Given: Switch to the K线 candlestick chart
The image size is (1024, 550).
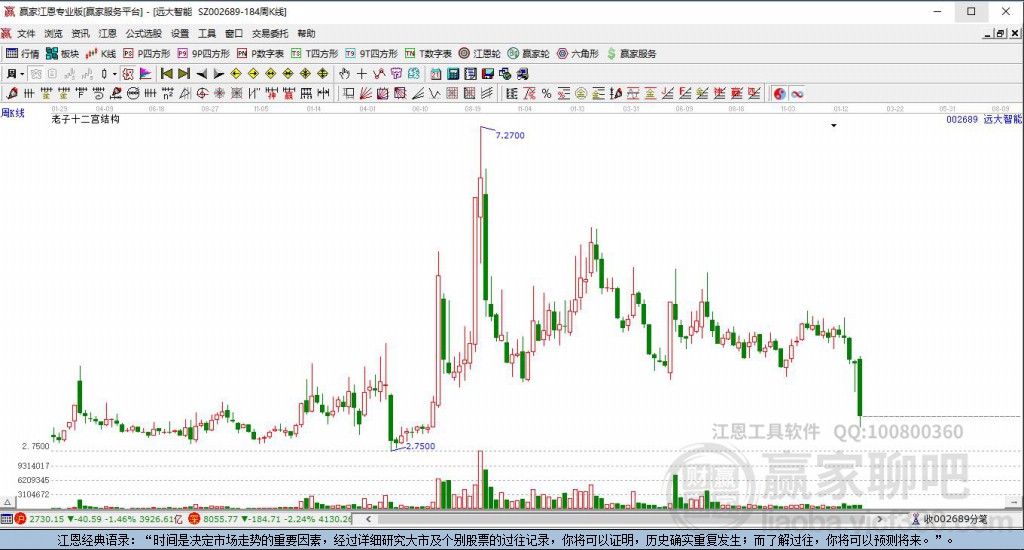Looking at the screenshot, I should pos(101,54).
